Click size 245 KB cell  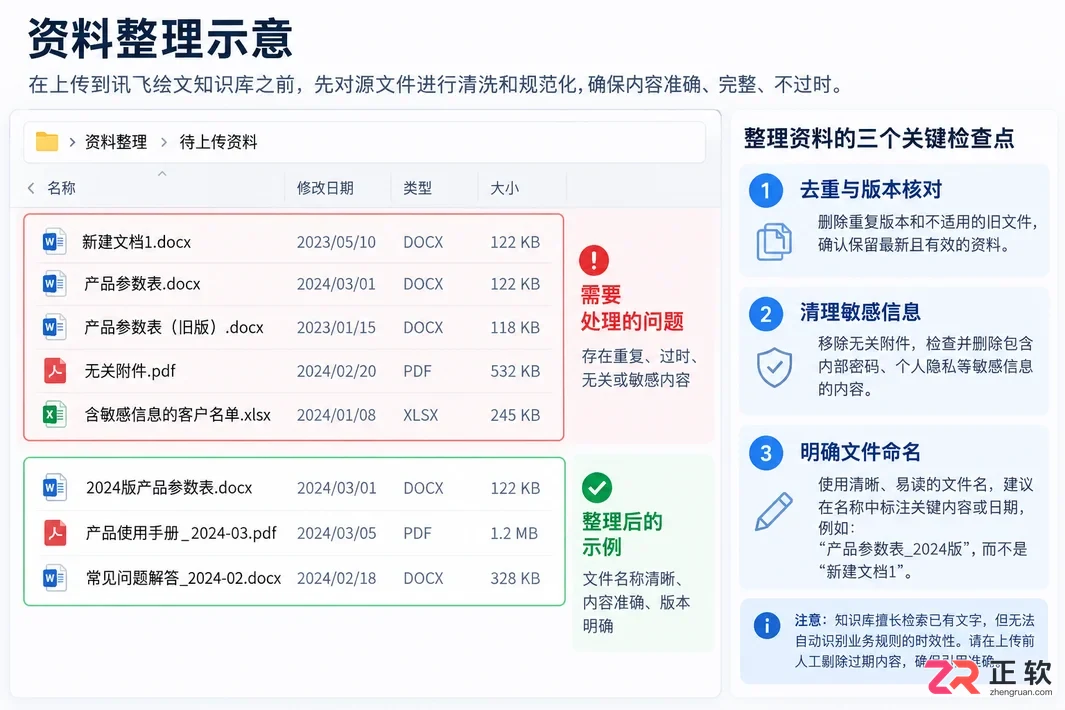pos(515,414)
